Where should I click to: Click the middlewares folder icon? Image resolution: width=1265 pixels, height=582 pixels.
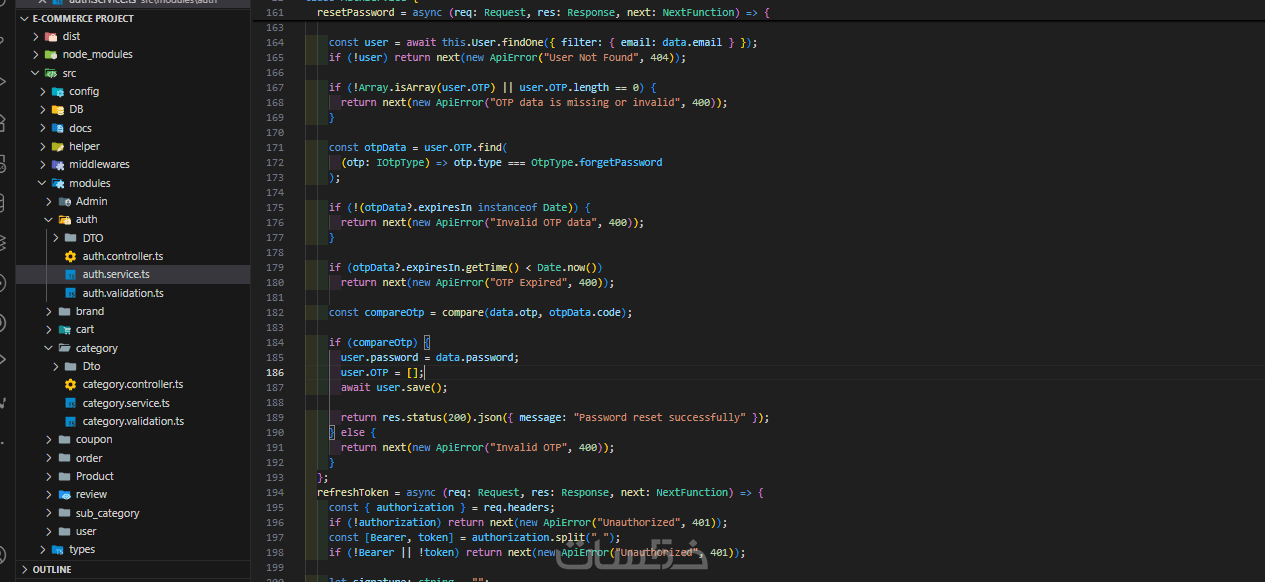click(x=57, y=164)
